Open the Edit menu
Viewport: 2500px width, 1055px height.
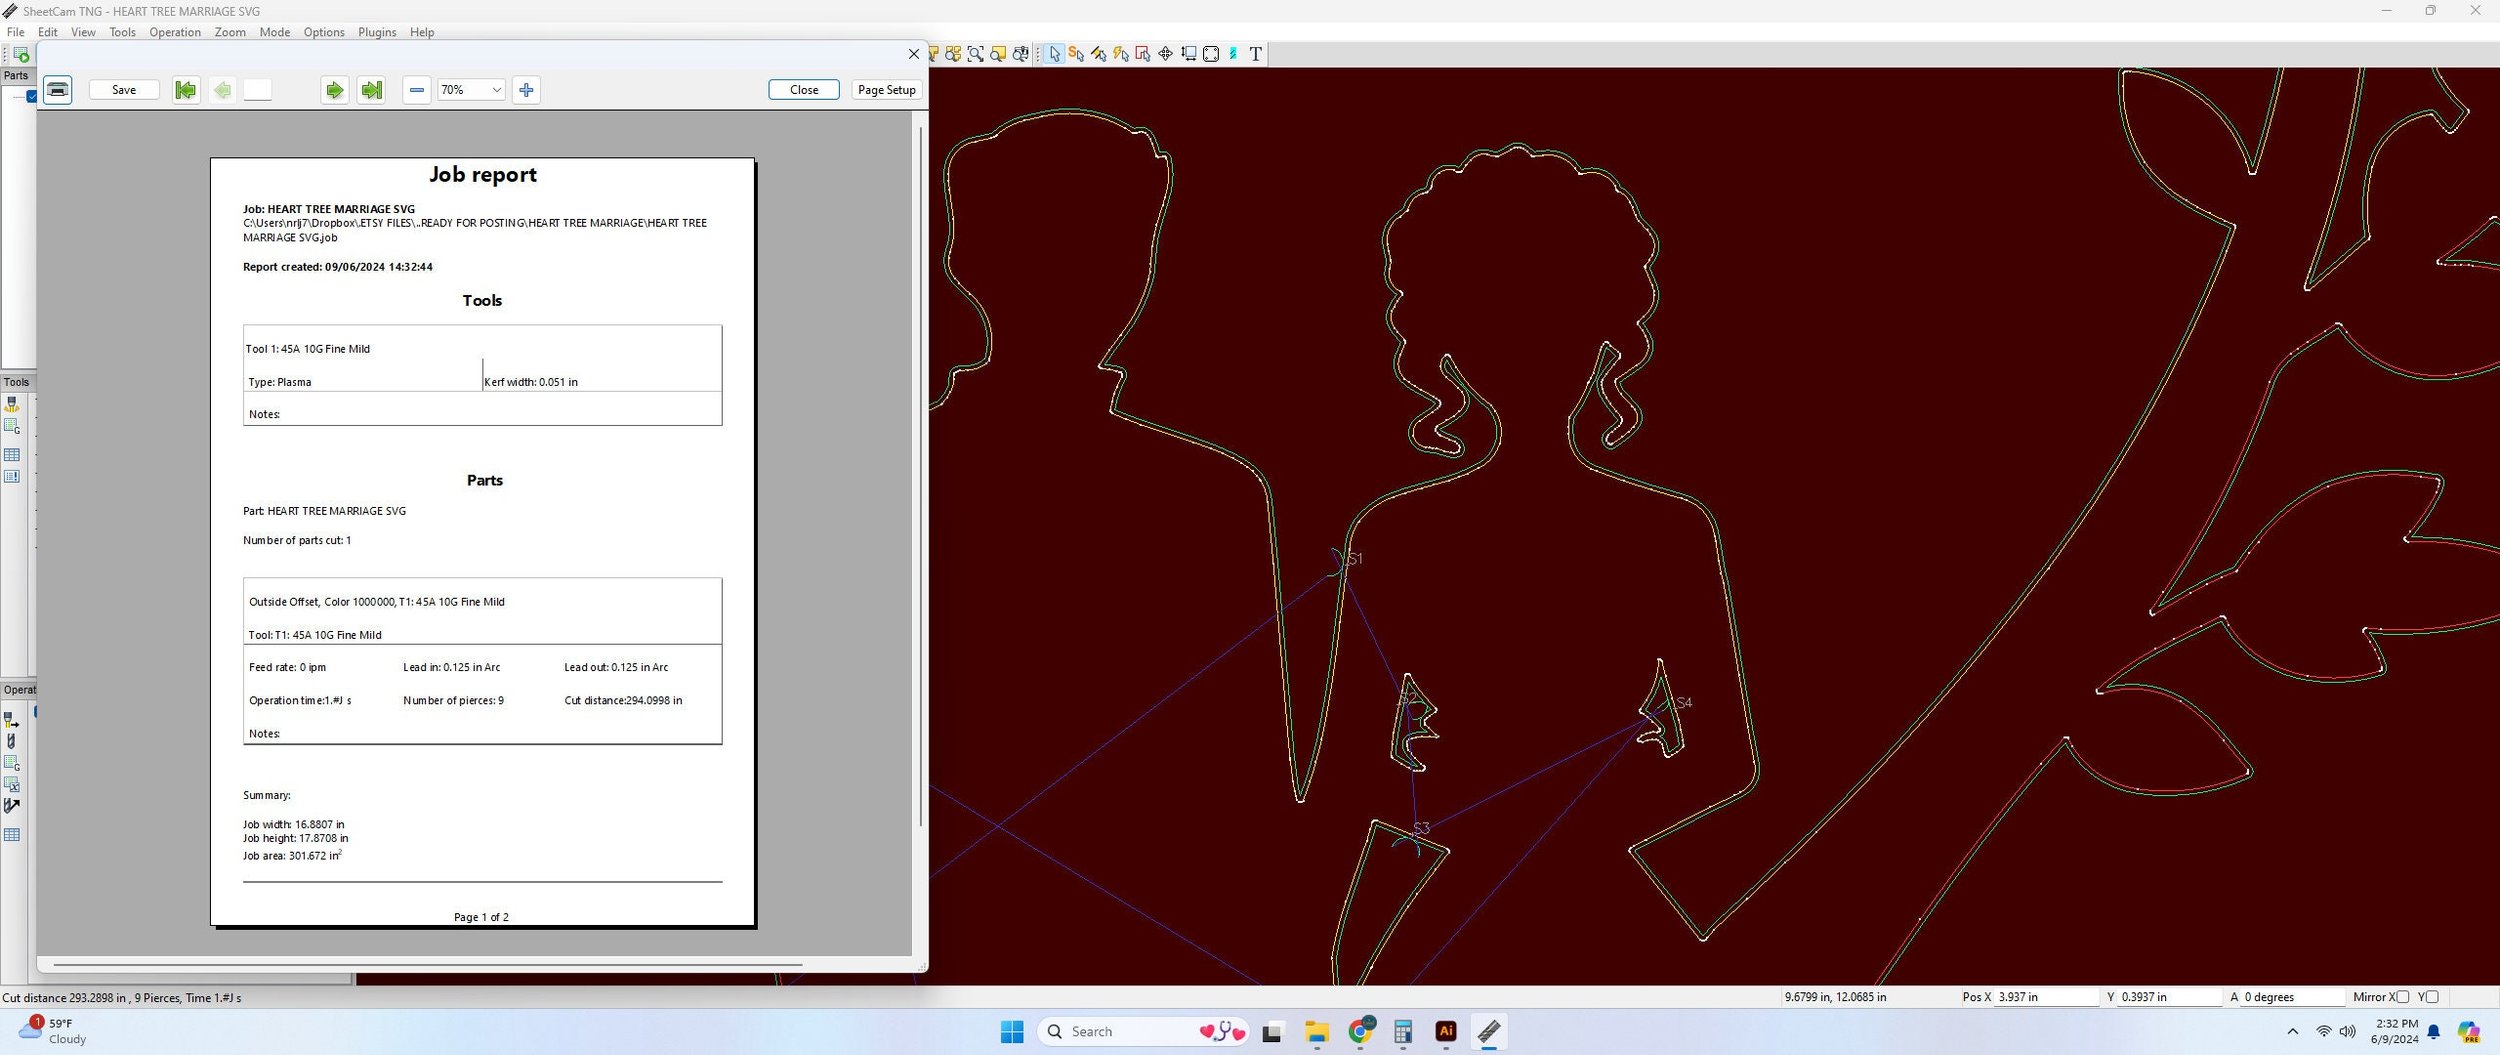tap(48, 32)
